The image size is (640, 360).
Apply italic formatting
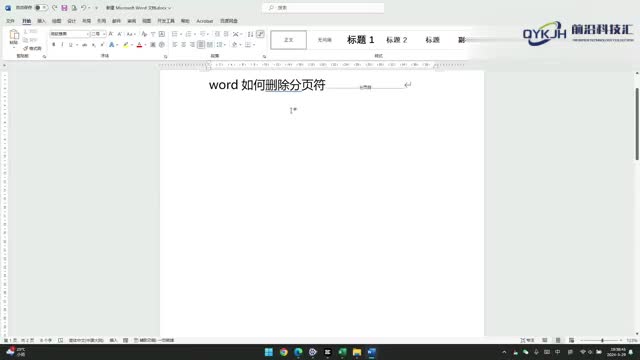pos(62,44)
